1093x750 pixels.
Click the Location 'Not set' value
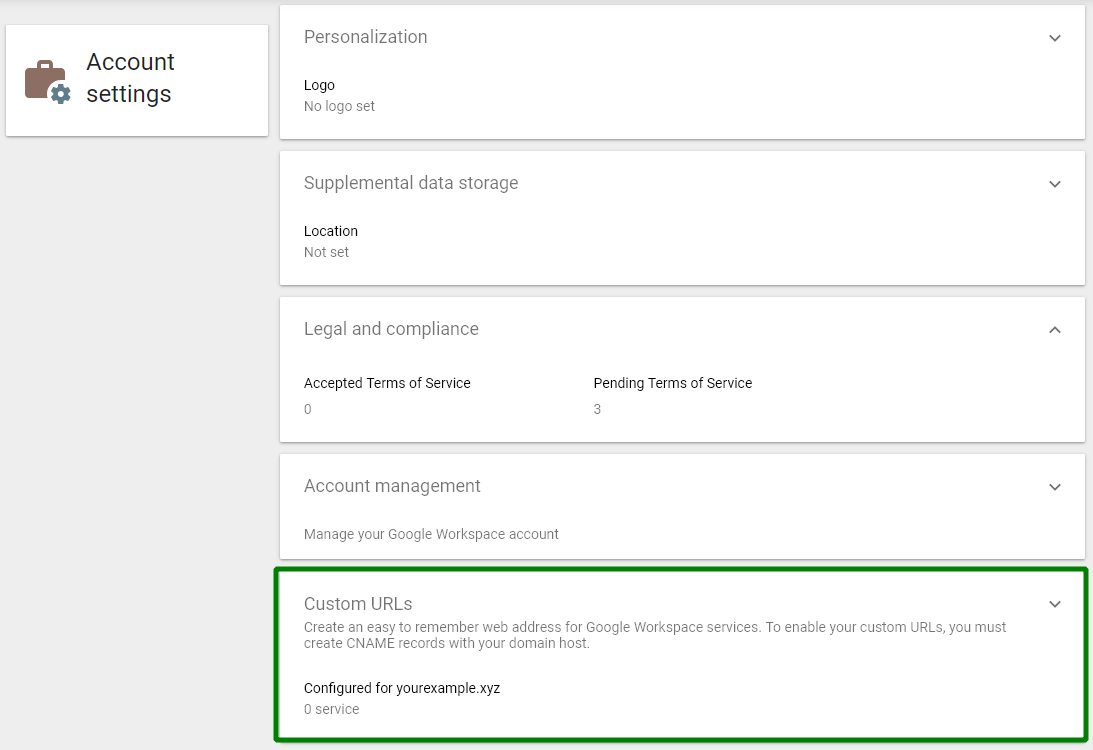click(x=326, y=252)
